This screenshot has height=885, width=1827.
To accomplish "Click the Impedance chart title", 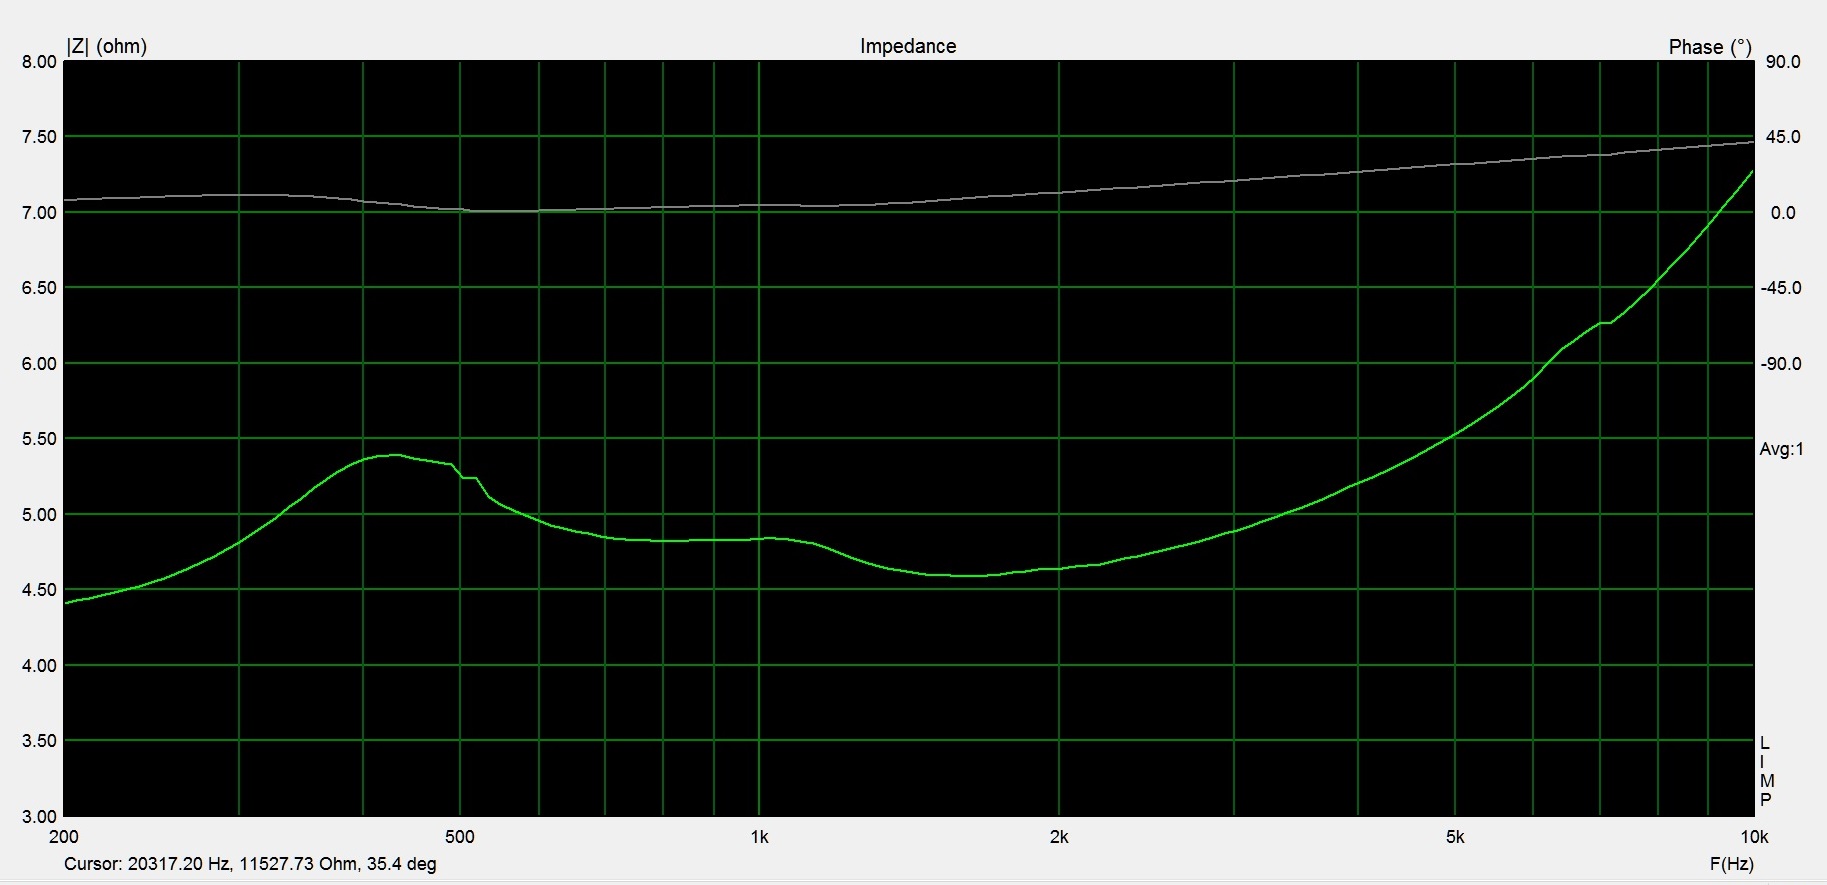I will click(x=907, y=46).
